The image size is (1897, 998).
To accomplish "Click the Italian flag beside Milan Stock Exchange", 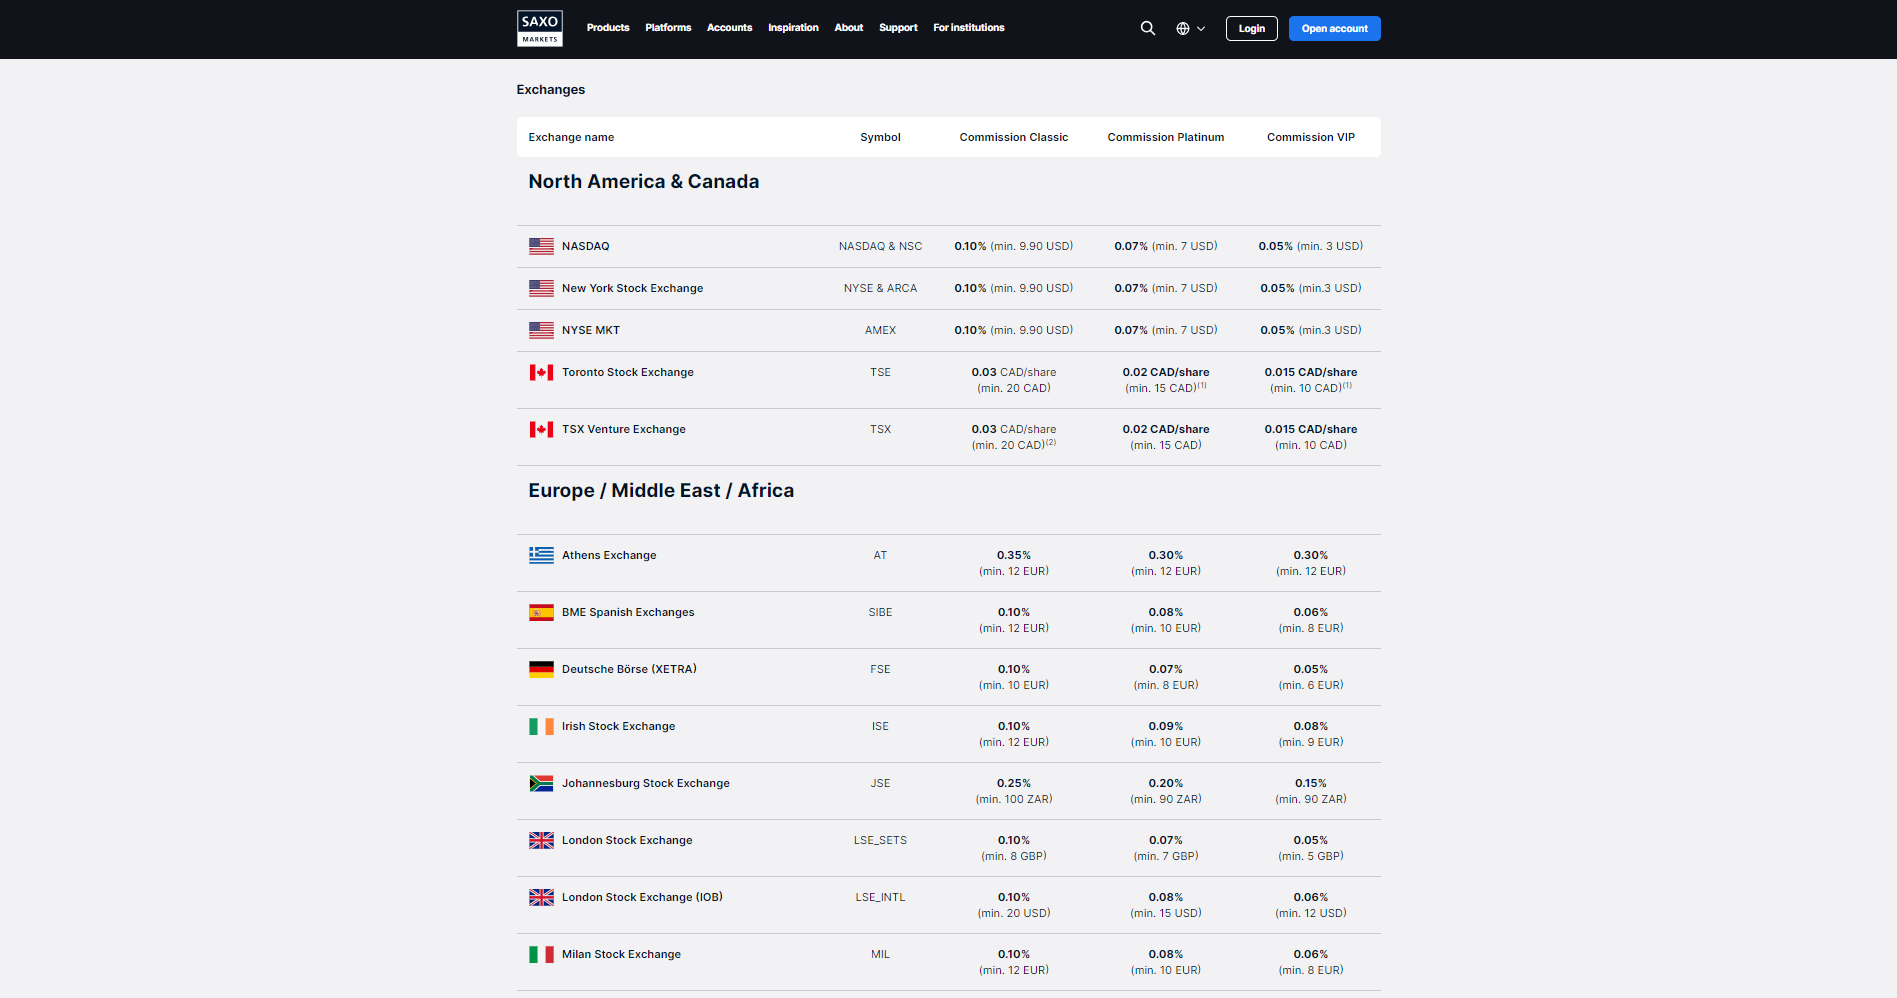I will tap(541, 954).
